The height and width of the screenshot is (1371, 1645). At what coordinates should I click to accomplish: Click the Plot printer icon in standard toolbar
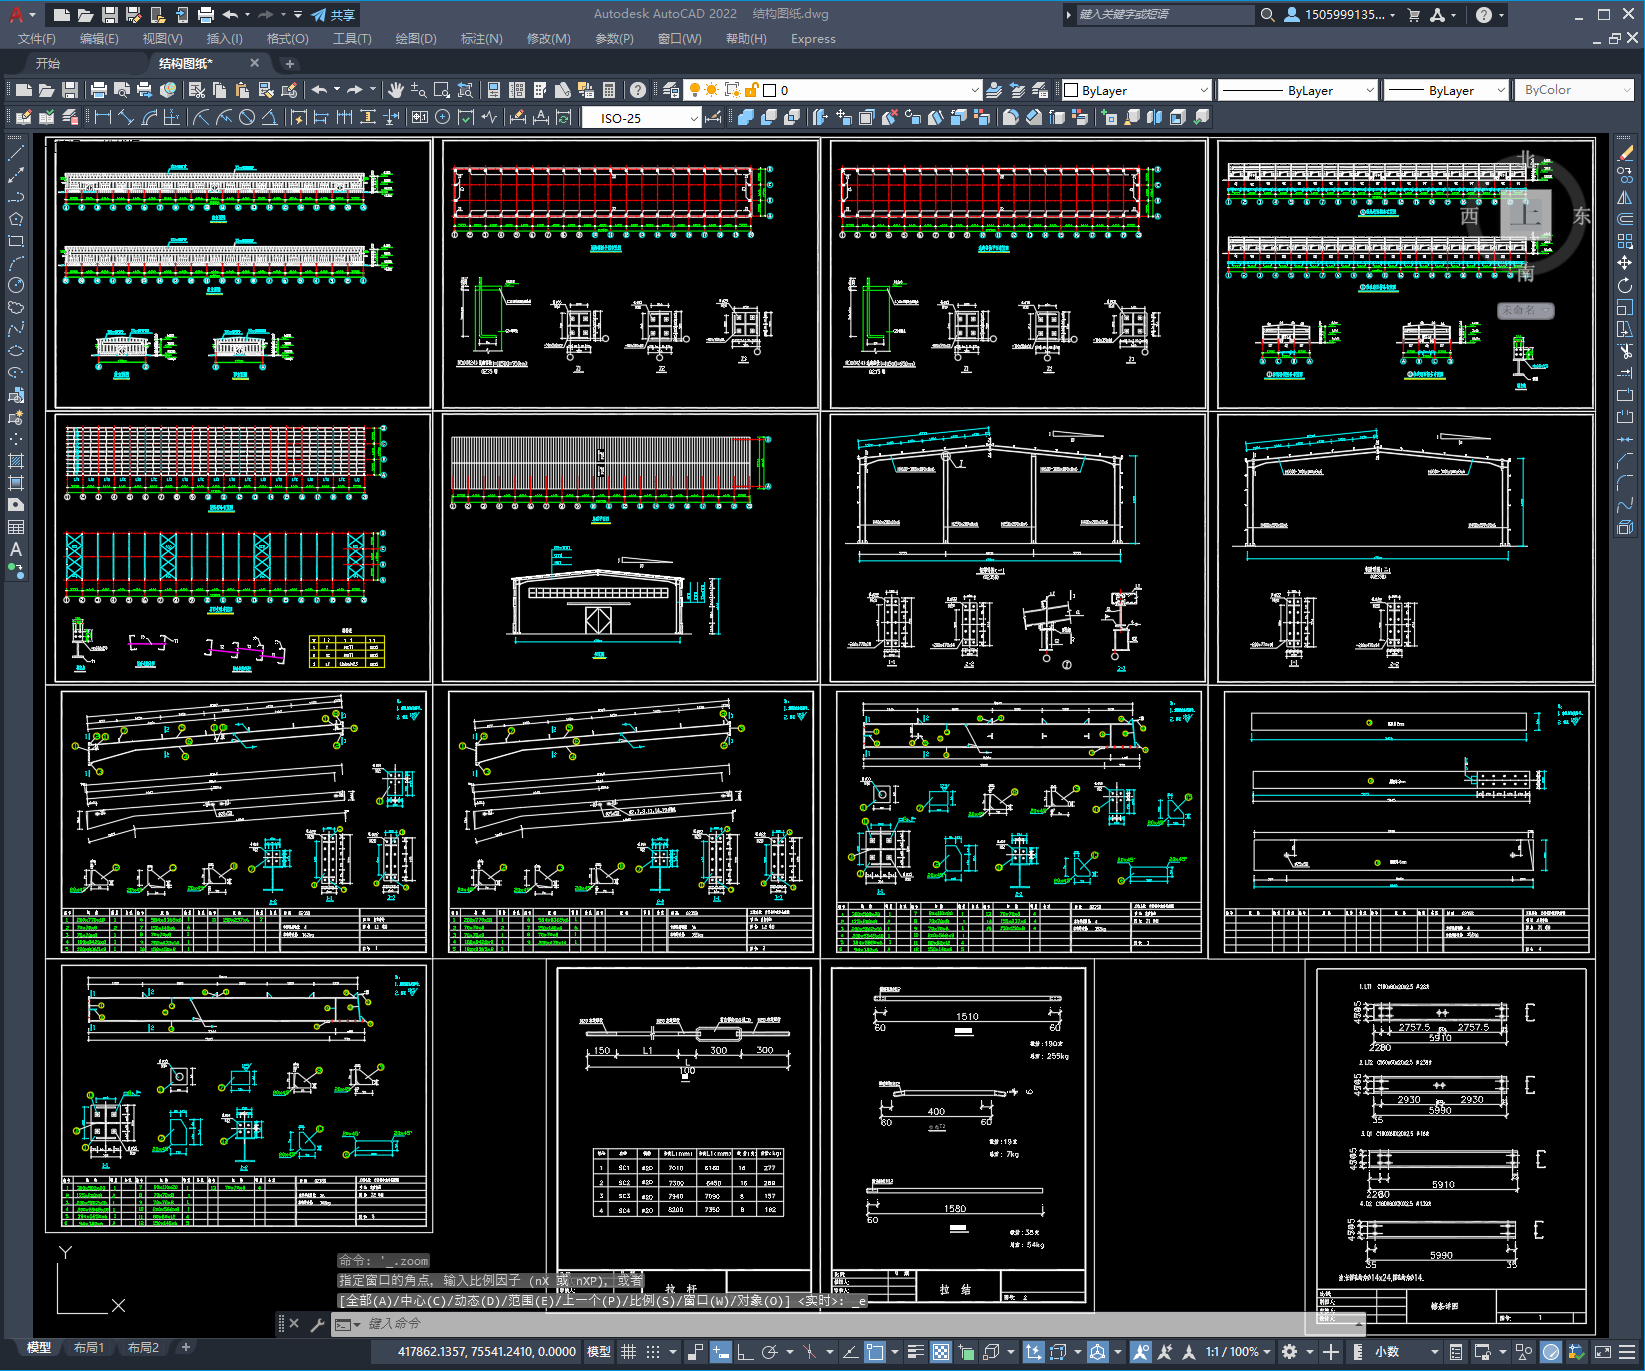coord(99,90)
